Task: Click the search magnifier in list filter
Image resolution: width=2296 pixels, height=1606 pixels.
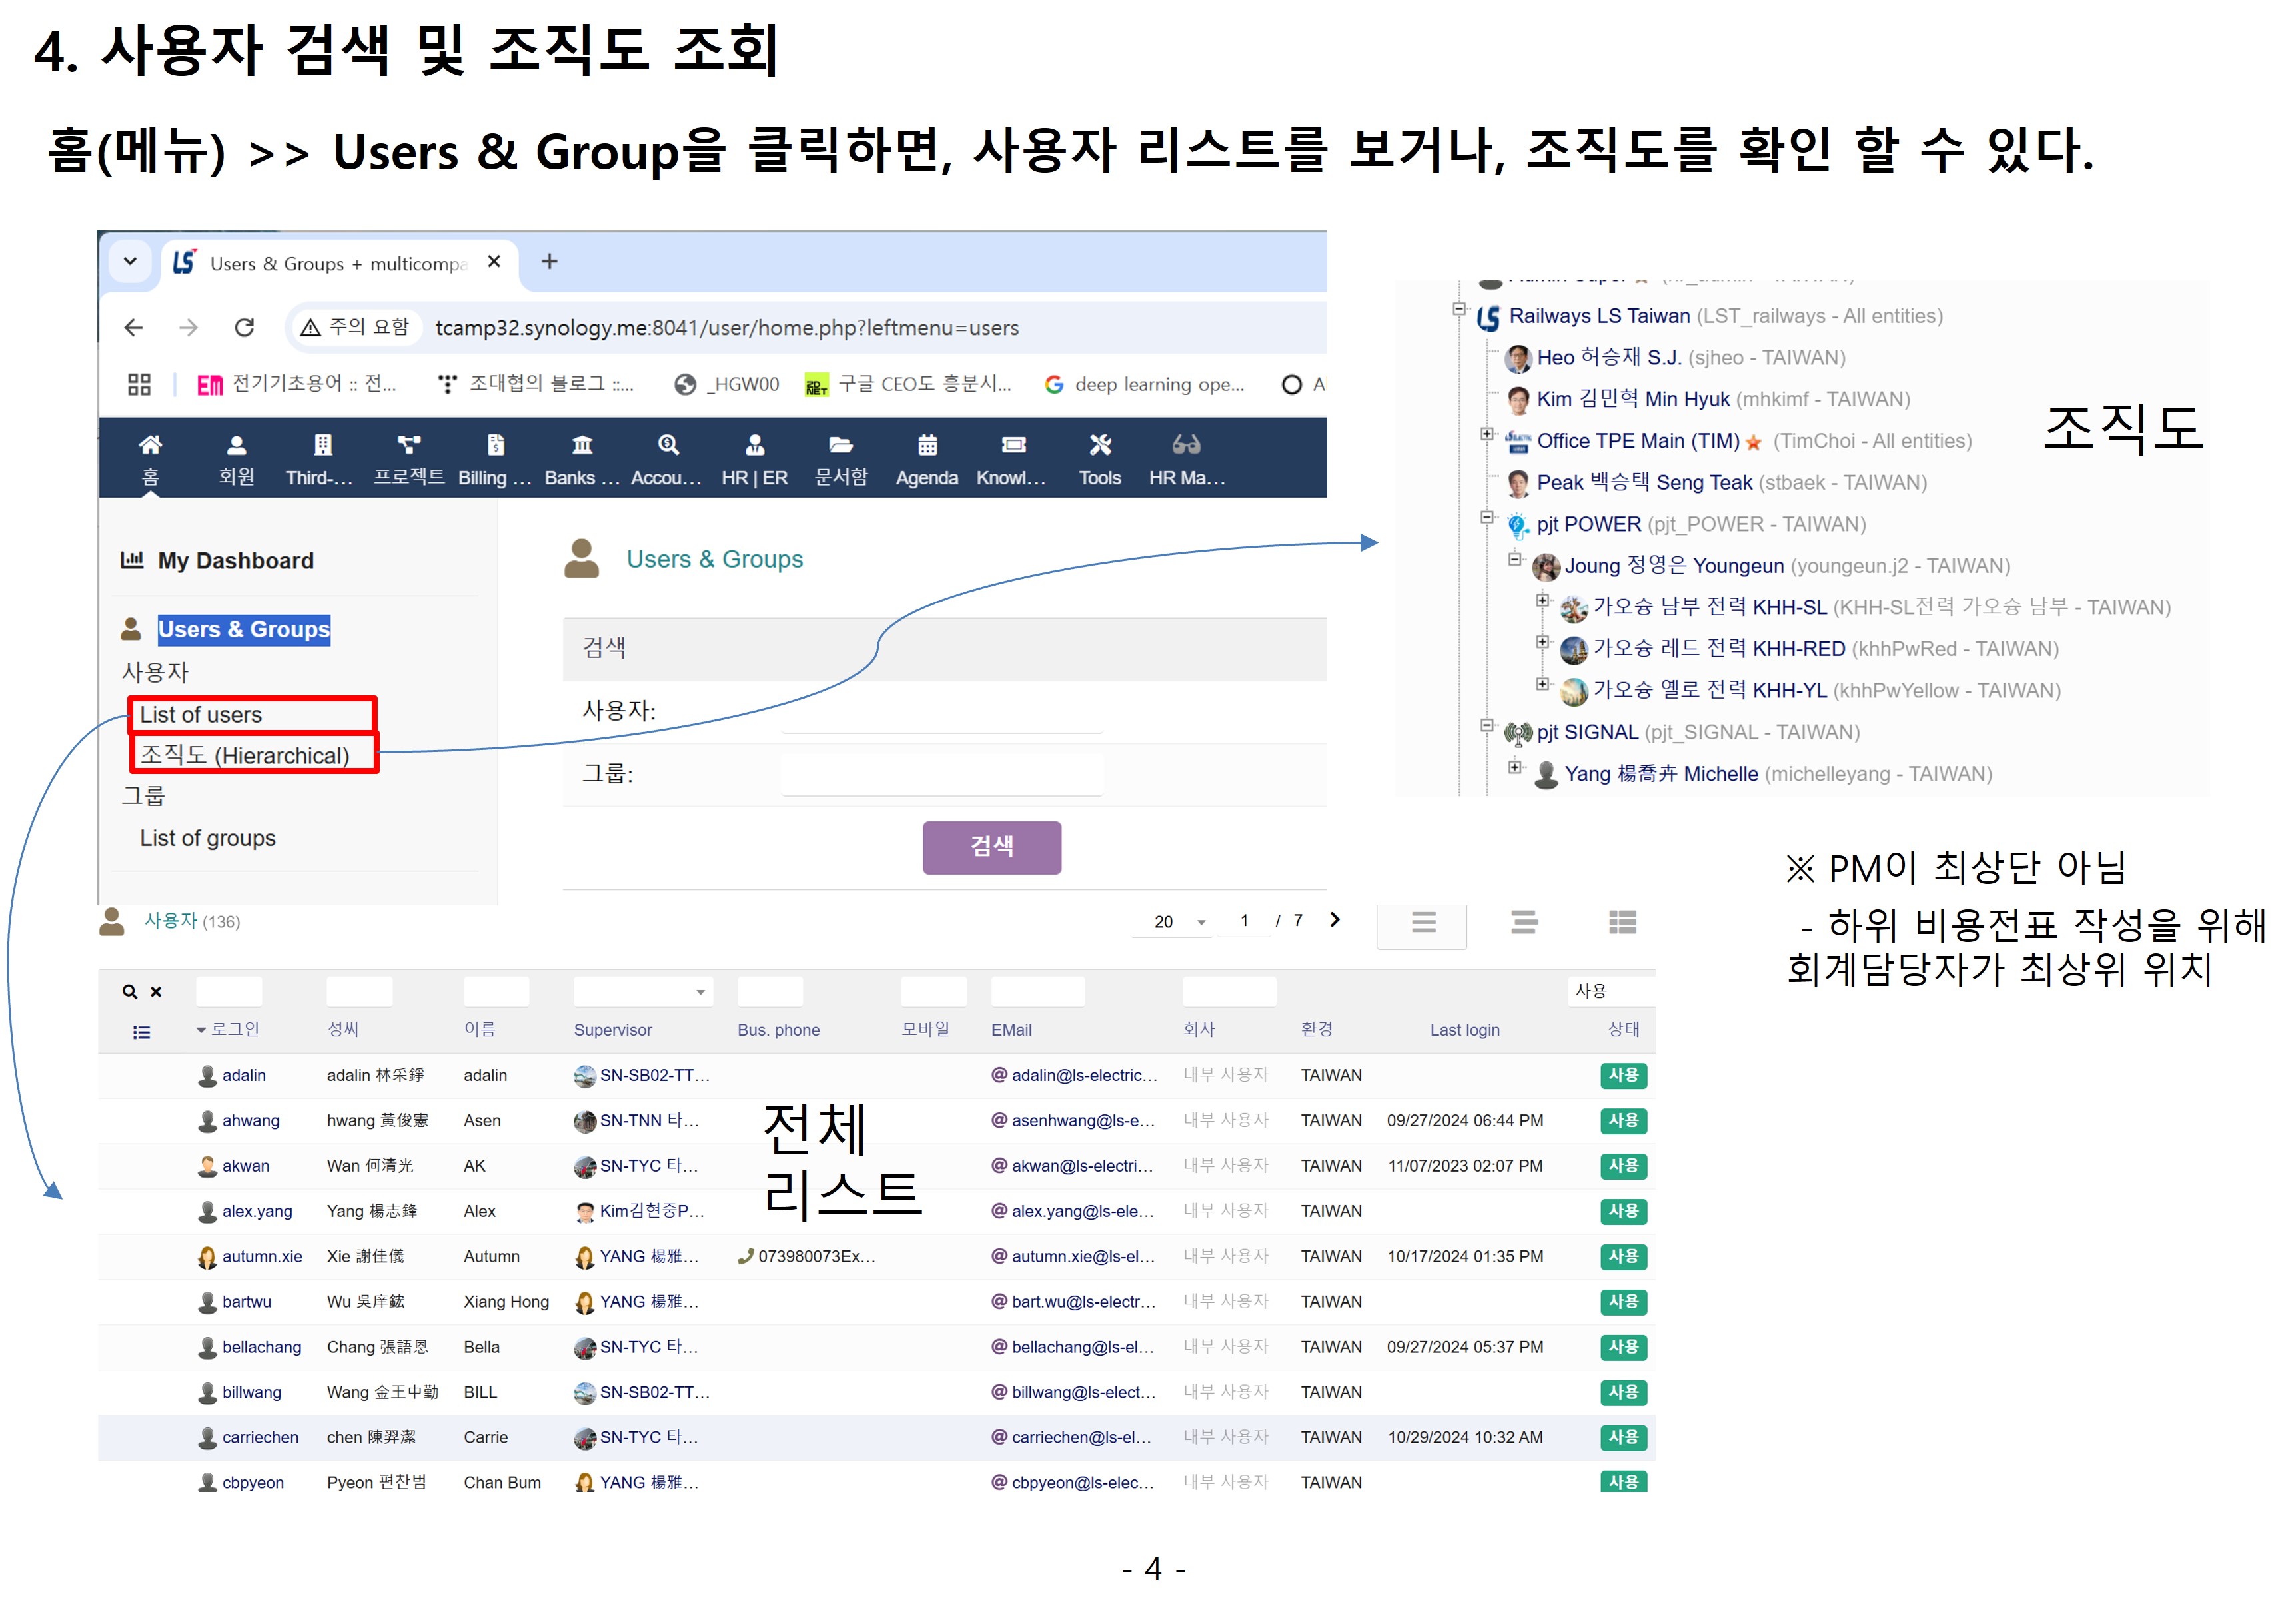Action: [129, 992]
